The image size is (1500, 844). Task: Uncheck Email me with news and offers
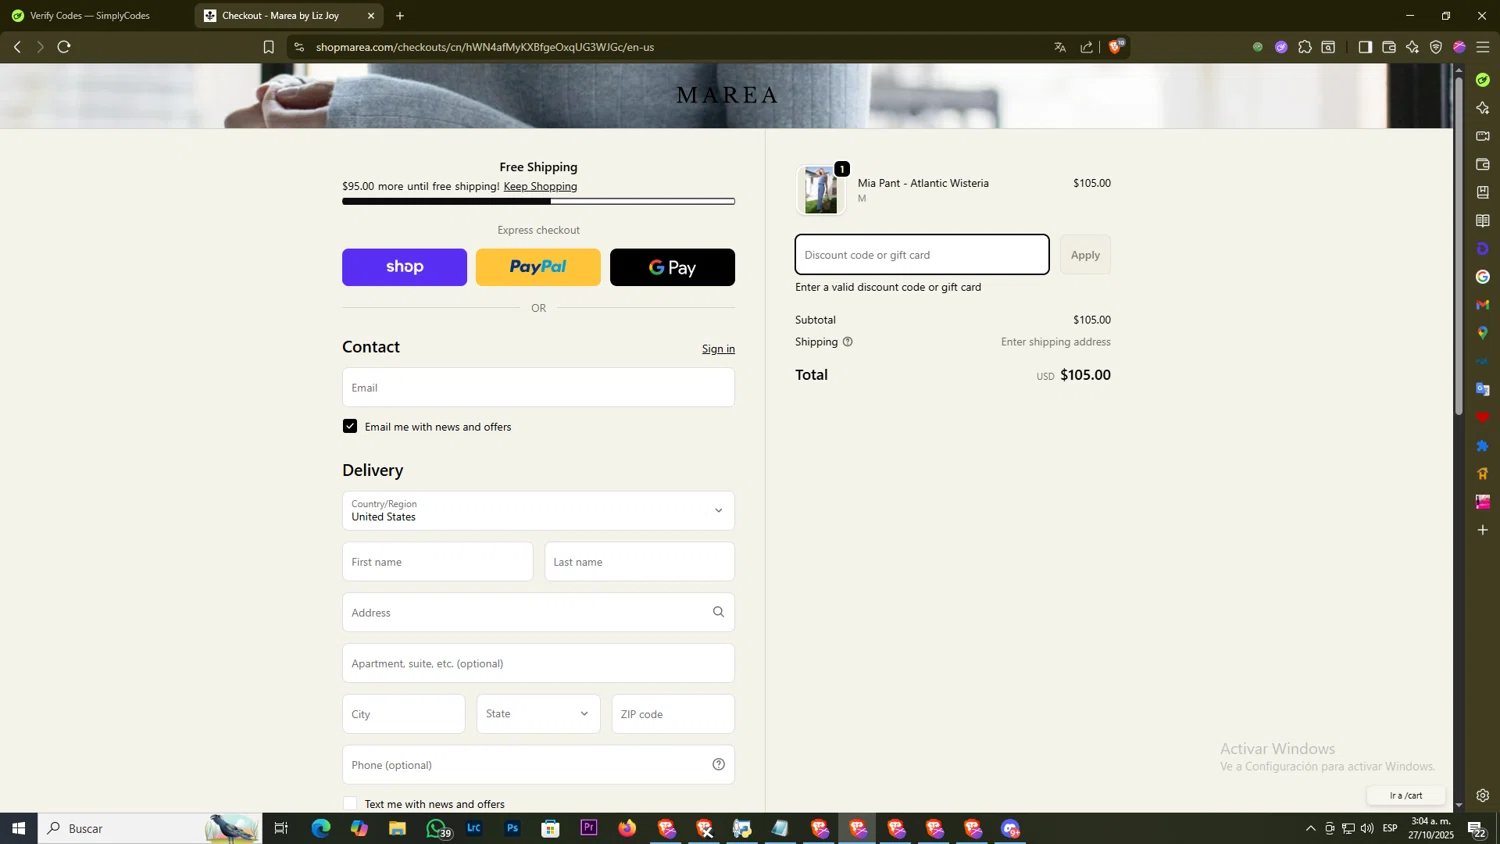click(x=350, y=426)
